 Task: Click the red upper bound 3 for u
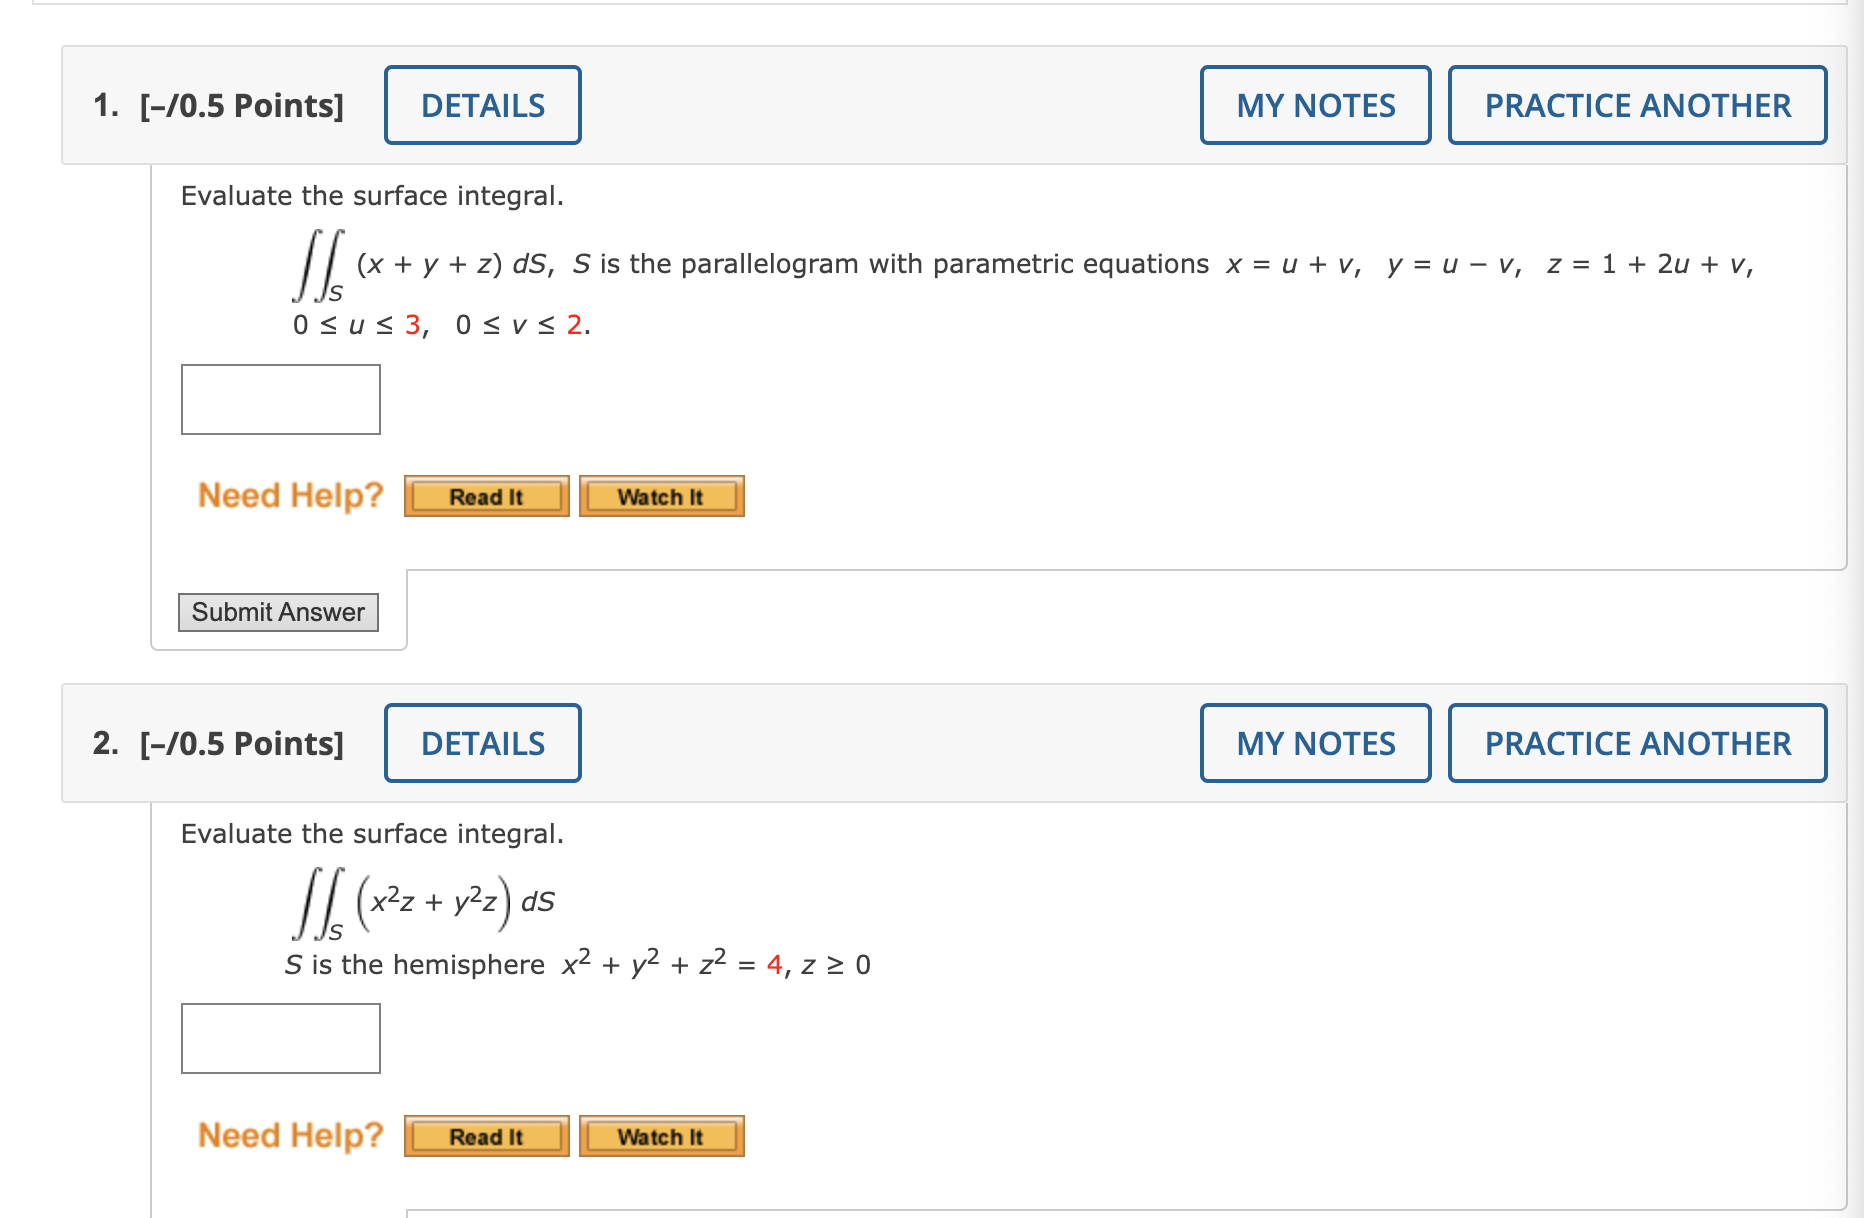[x=413, y=325]
